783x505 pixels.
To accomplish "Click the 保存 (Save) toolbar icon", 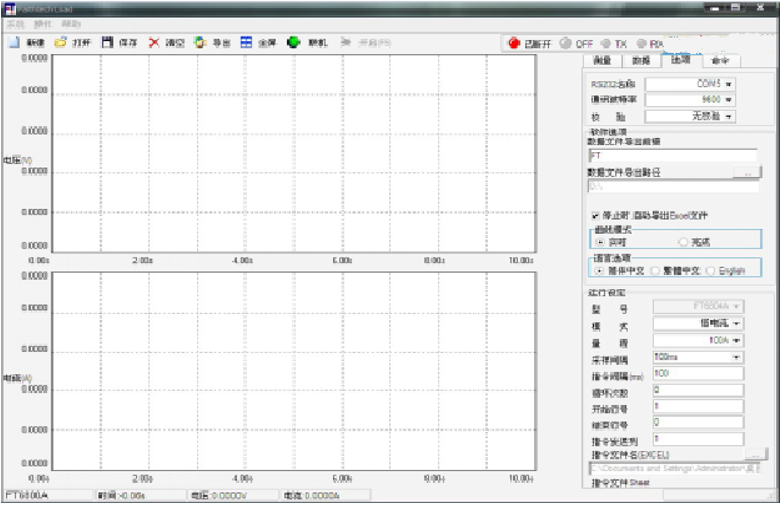I will coord(107,43).
